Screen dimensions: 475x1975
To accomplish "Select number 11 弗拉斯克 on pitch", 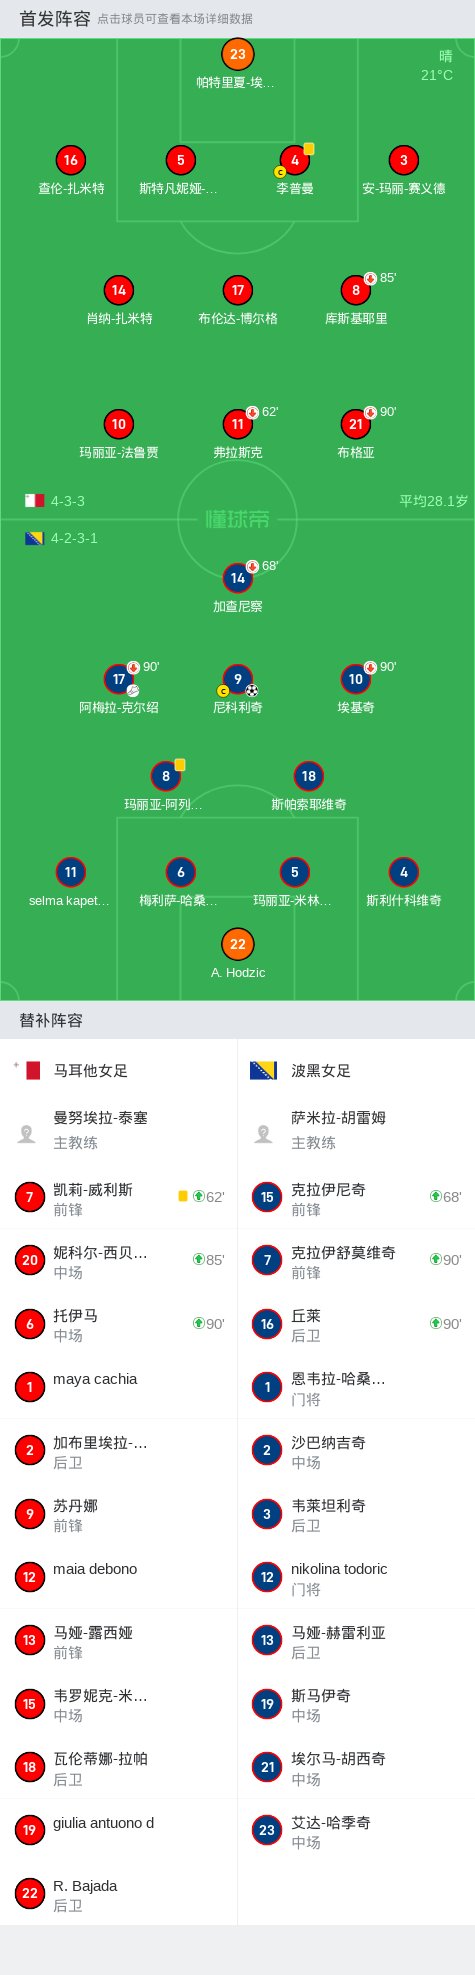I will click(238, 424).
